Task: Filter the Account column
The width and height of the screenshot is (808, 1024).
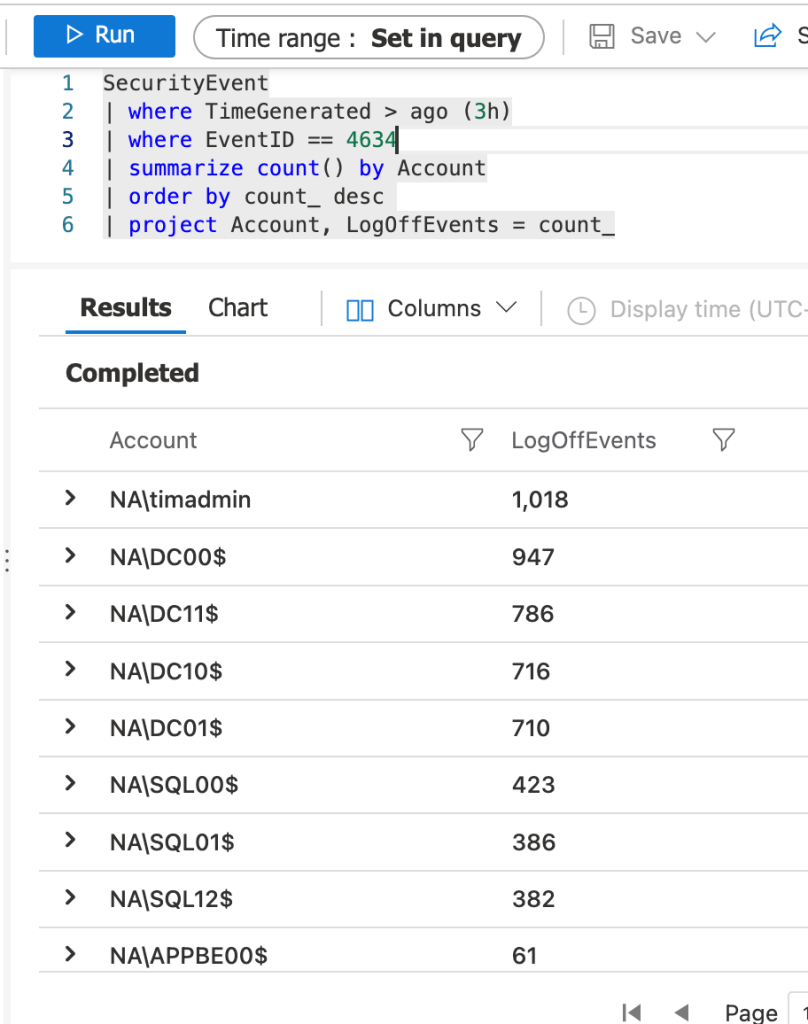Action: 472,440
